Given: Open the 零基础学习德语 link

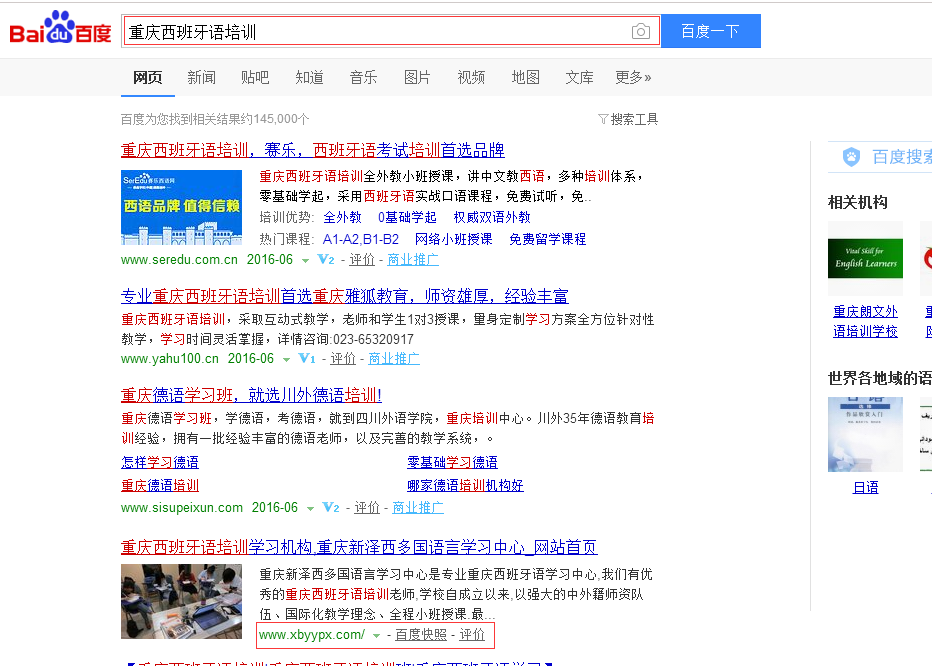Looking at the screenshot, I should 452,461.
